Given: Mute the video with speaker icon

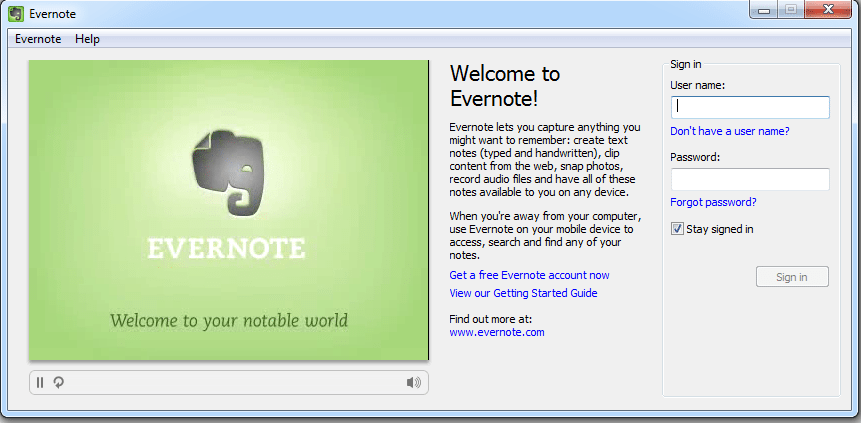Looking at the screenshot, I should pos(413,382).
